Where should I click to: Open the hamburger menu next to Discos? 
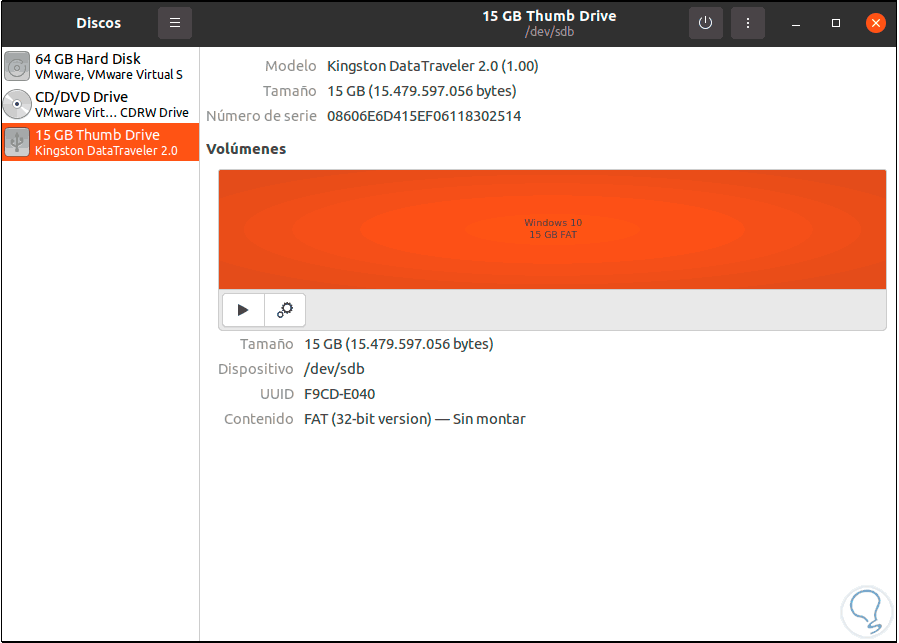pos(175,22)
